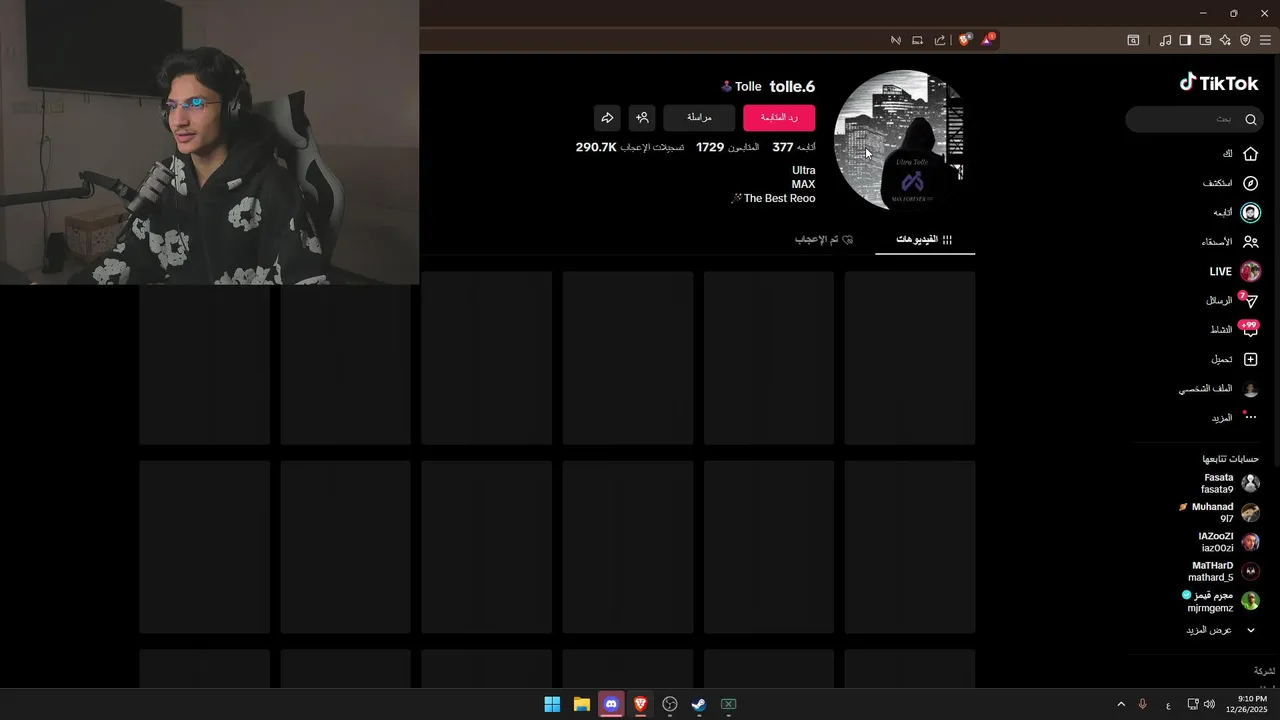
Task: Click the share arrow button on tolle.6 profile
Action: click(x=607, y=118)
